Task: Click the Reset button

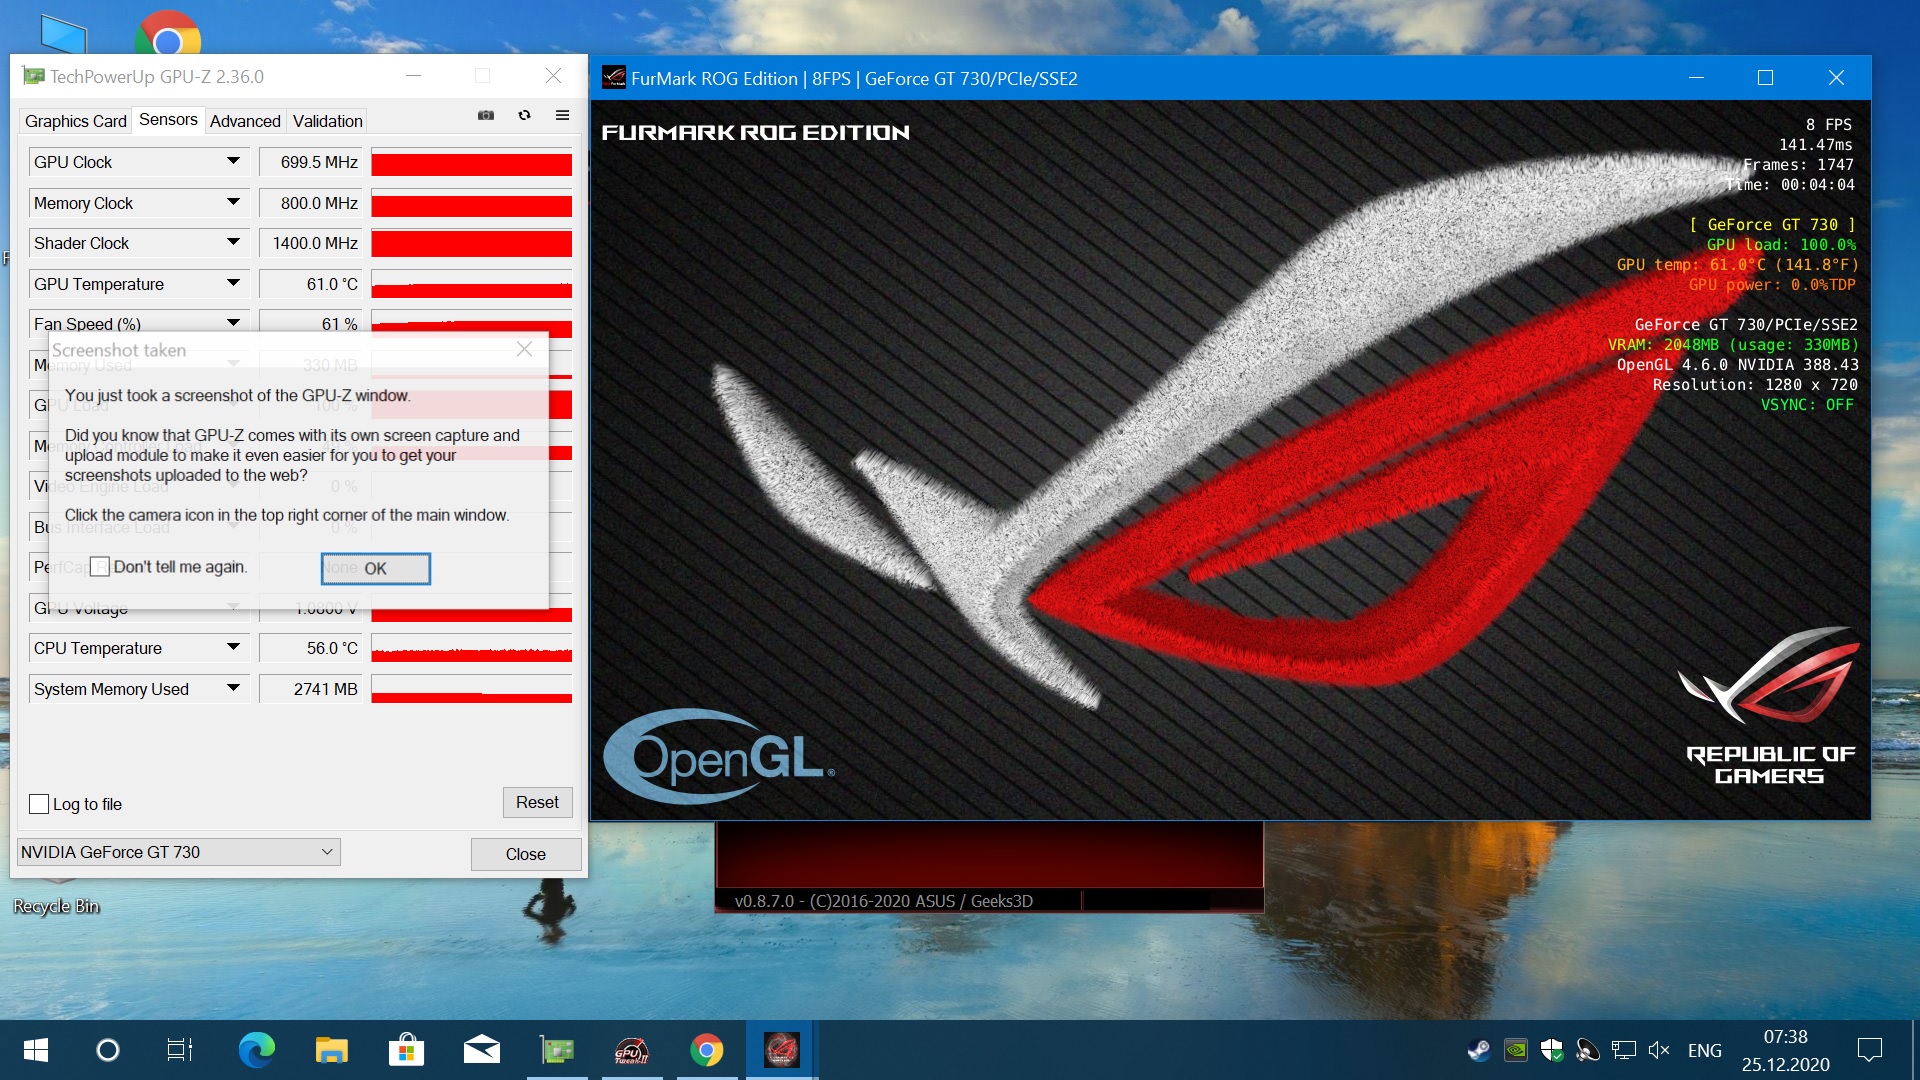Action: (537, 802)
